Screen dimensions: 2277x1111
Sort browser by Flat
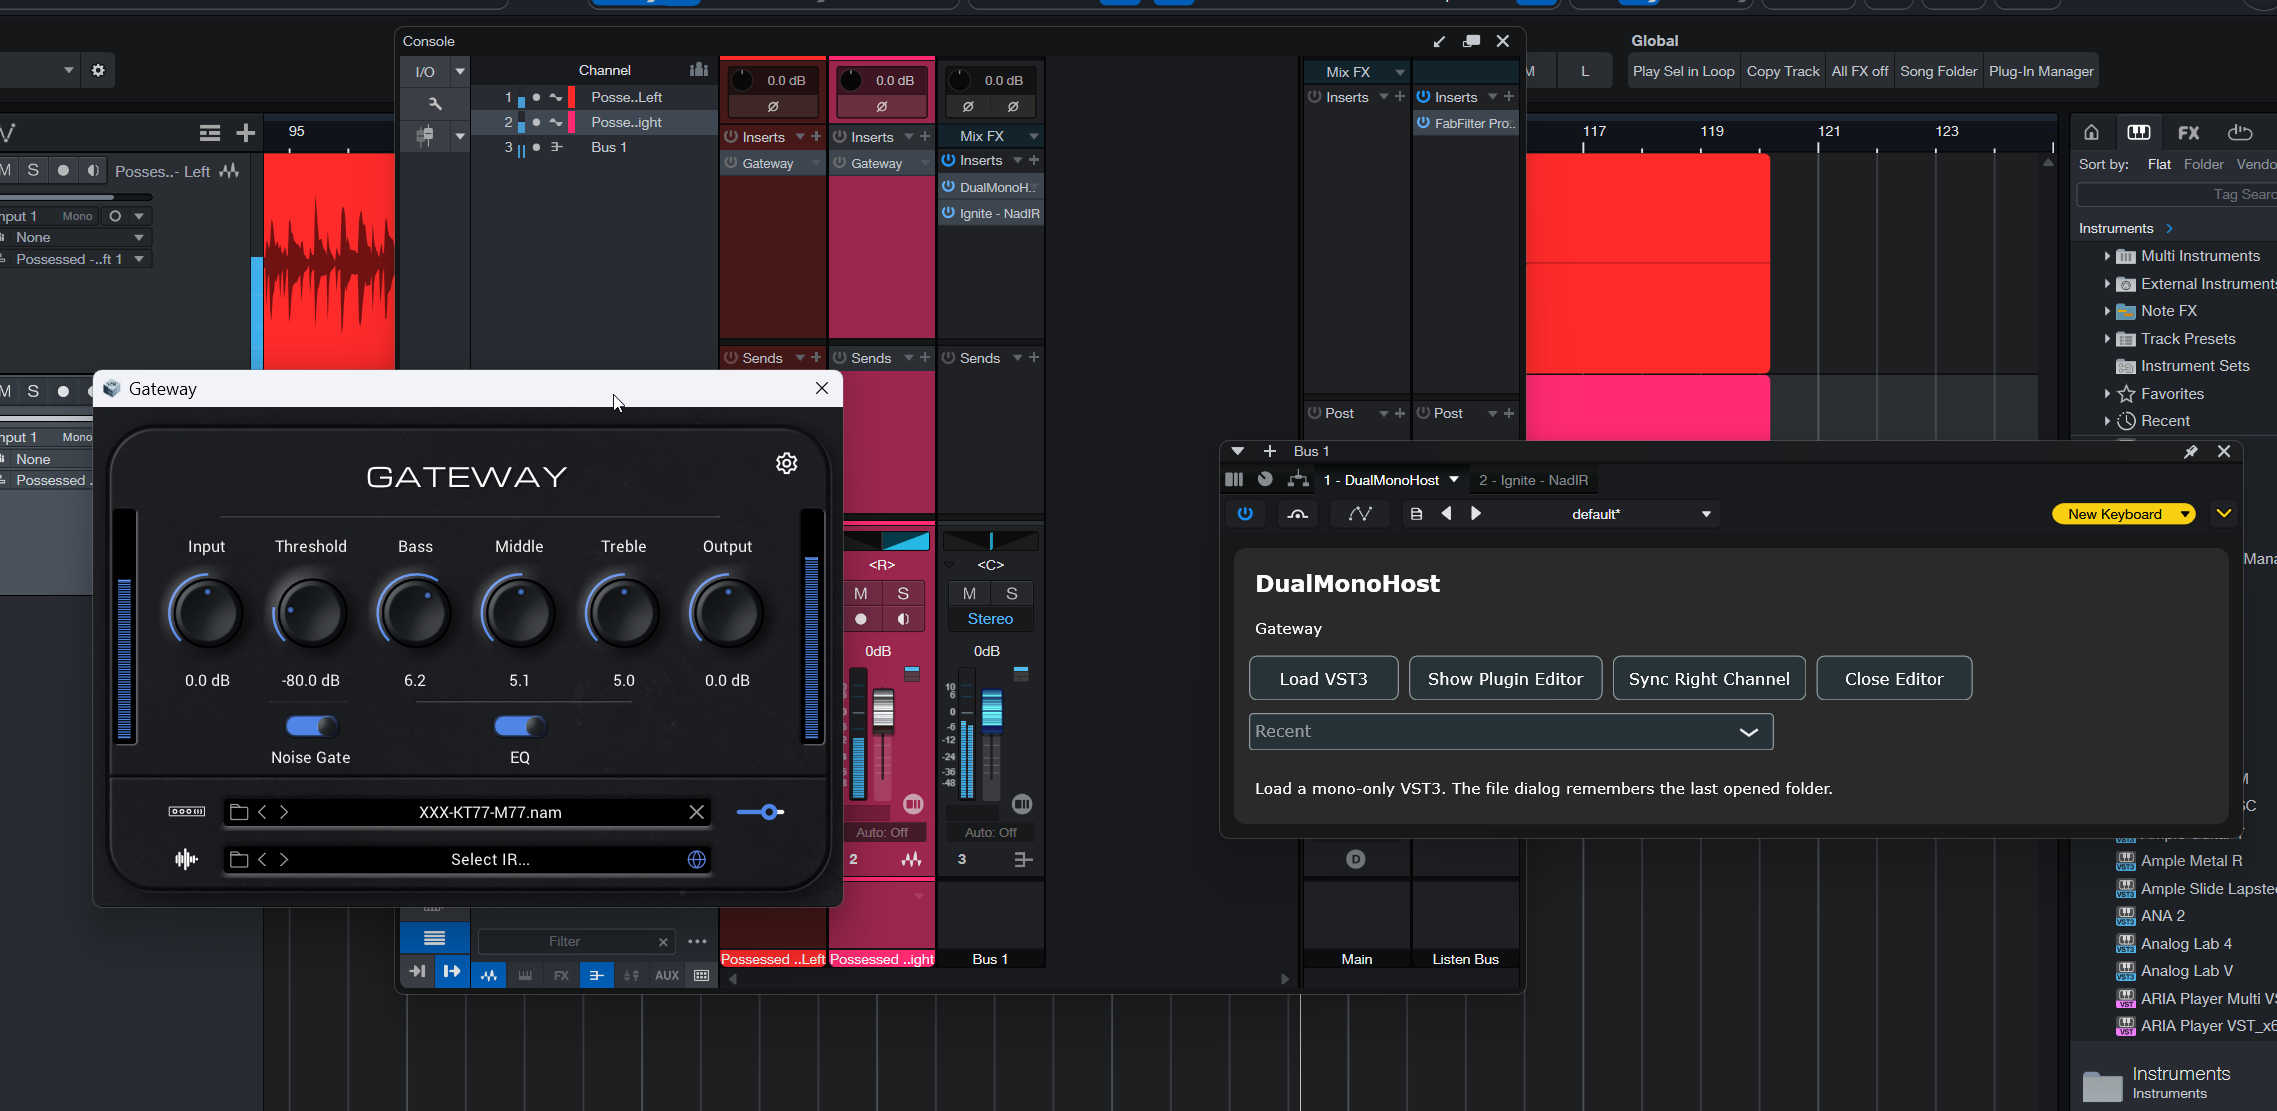coord(2159,164)
